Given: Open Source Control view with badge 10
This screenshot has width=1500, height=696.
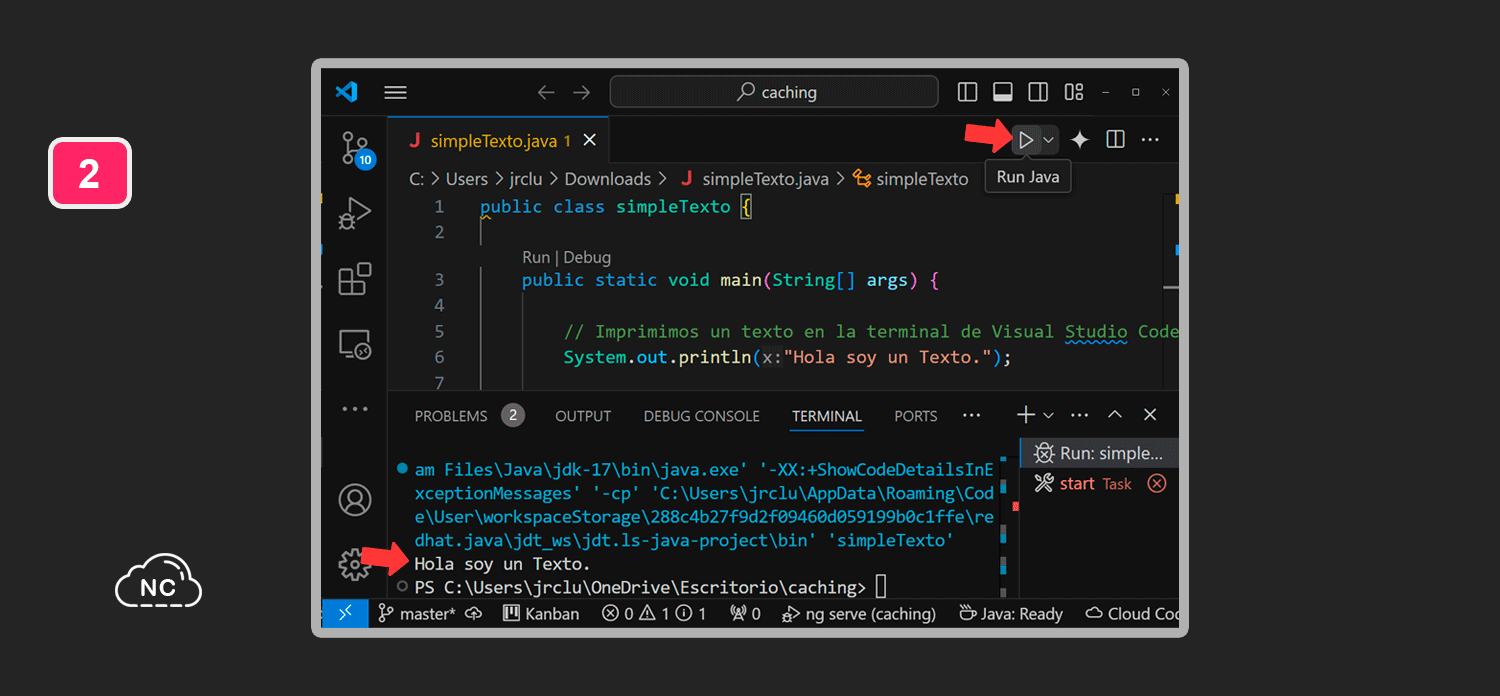Looking at the screenshot, I should coord(356,149).
